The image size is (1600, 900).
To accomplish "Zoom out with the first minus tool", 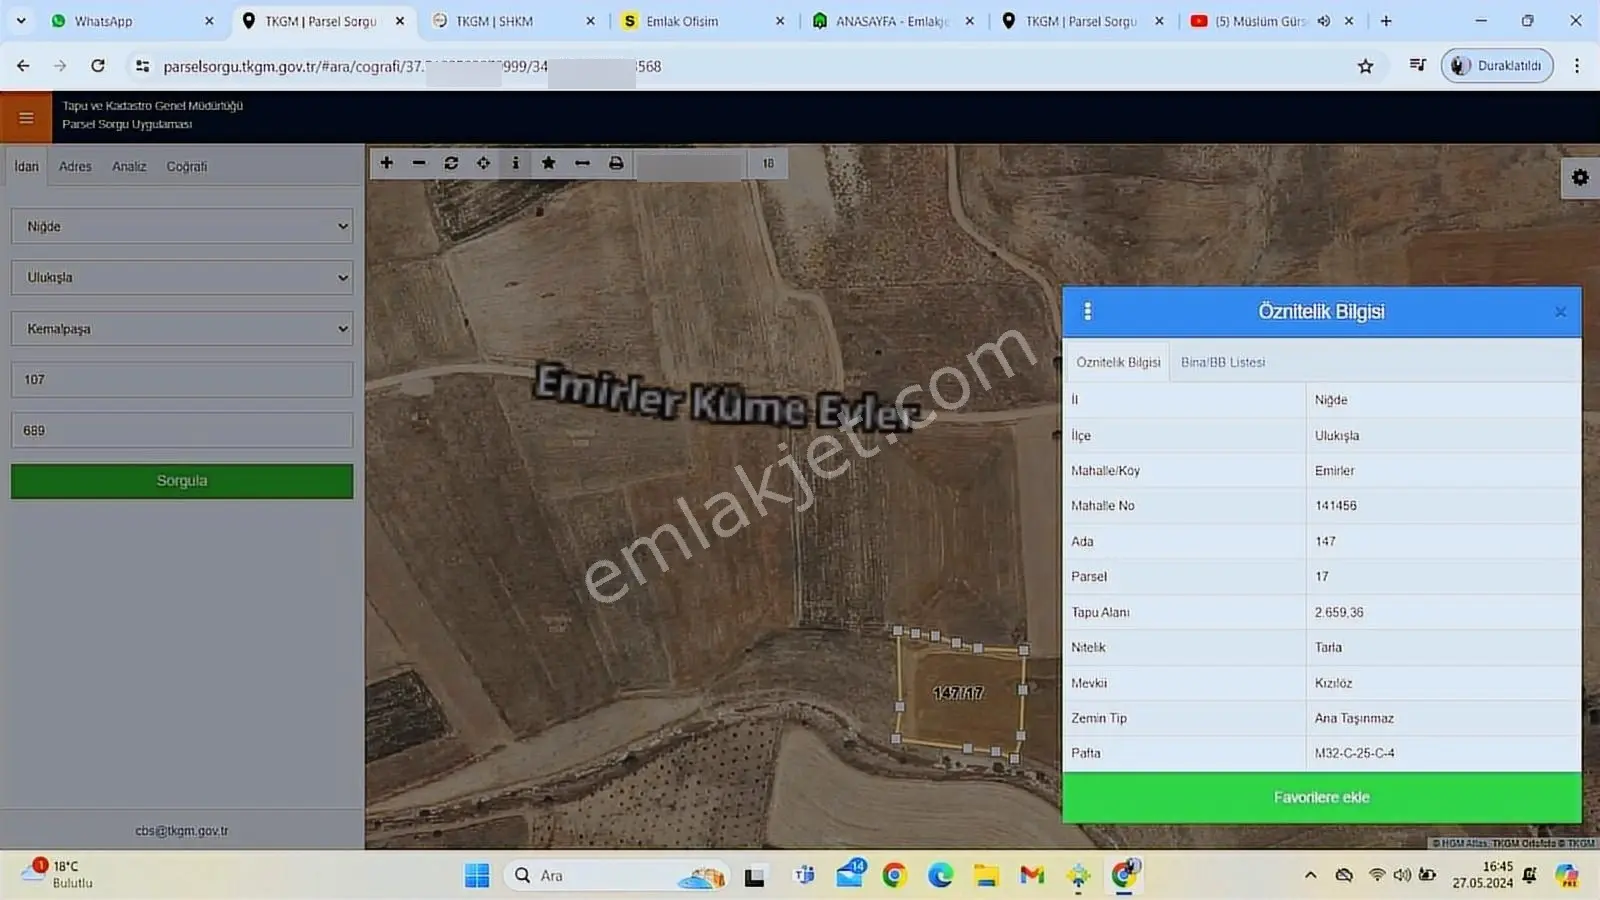I will click(419, 163).
